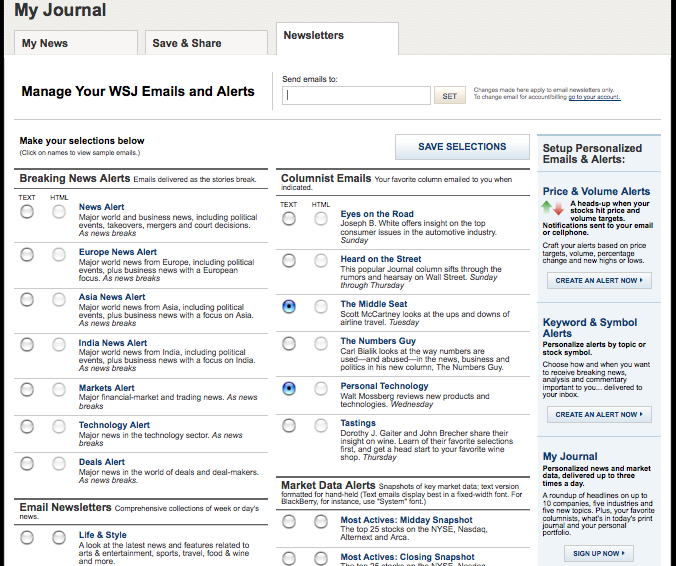Choose TEXT for Heard on the Street
The height and width of the screenshot is (566, 676).
coord(289,260)
